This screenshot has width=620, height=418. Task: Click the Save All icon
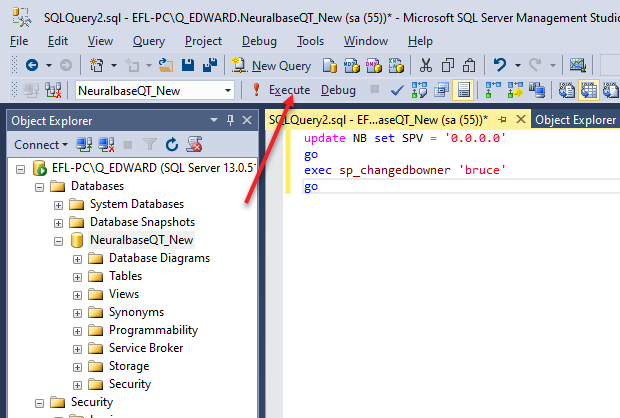point(210,65)
